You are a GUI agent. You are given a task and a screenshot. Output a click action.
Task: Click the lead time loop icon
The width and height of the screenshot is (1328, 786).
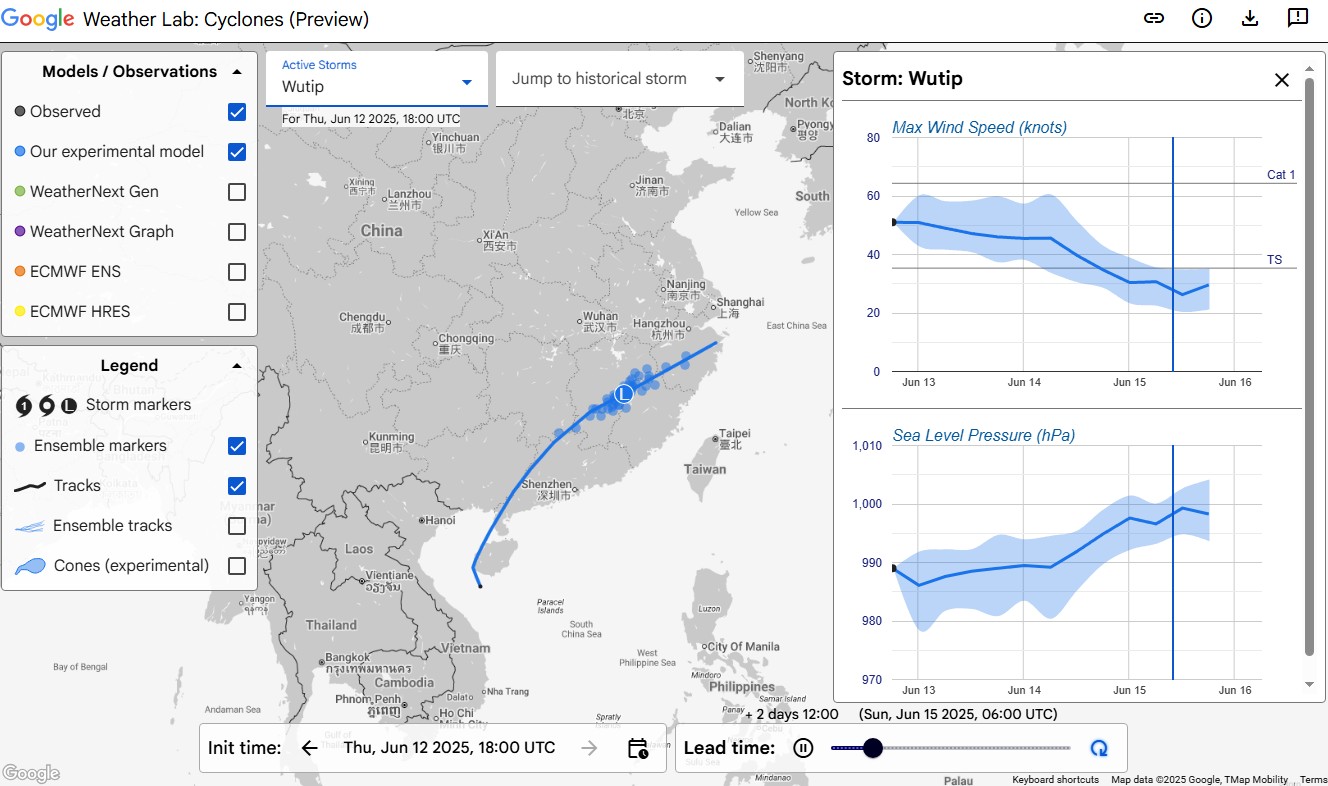tap(1099, 748)
